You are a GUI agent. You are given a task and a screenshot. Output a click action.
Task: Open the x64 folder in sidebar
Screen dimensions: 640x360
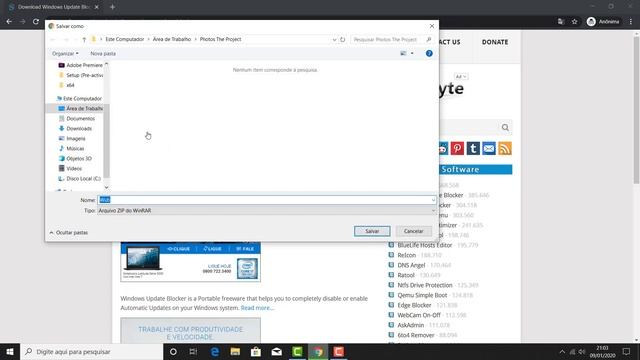[67, 85]
